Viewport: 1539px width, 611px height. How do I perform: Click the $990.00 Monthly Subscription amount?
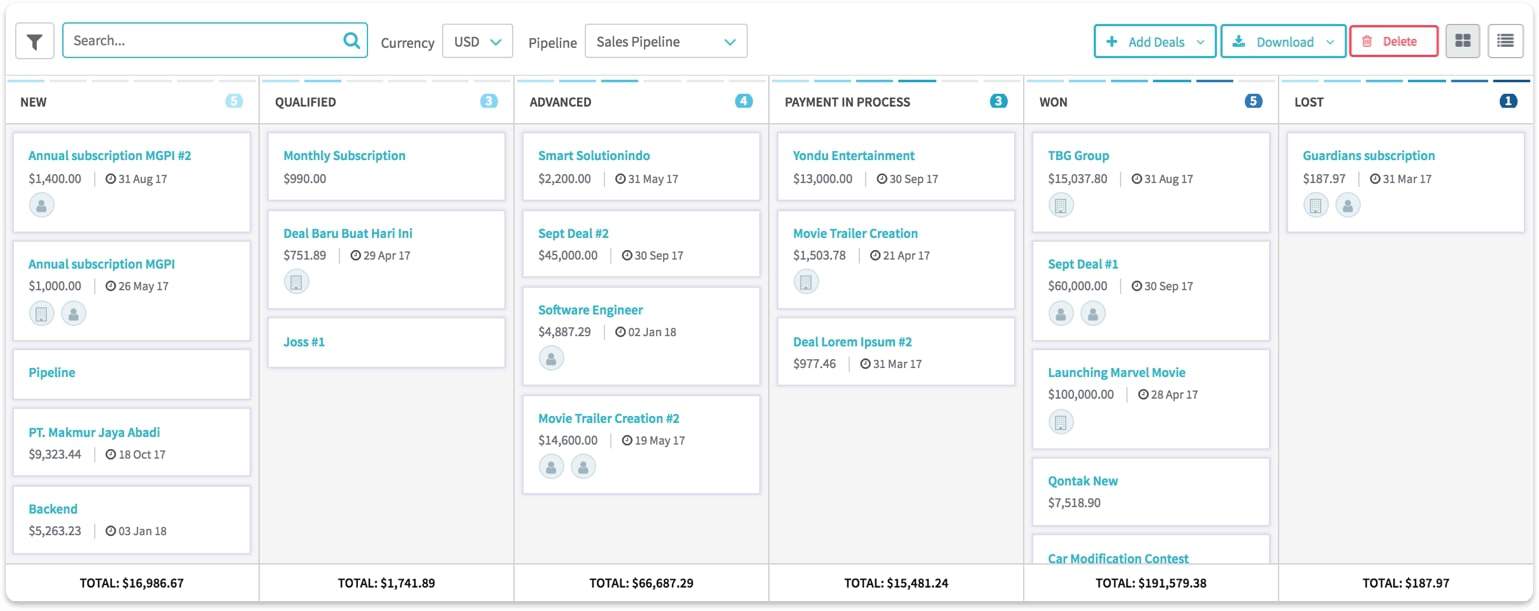pos(305,179)
